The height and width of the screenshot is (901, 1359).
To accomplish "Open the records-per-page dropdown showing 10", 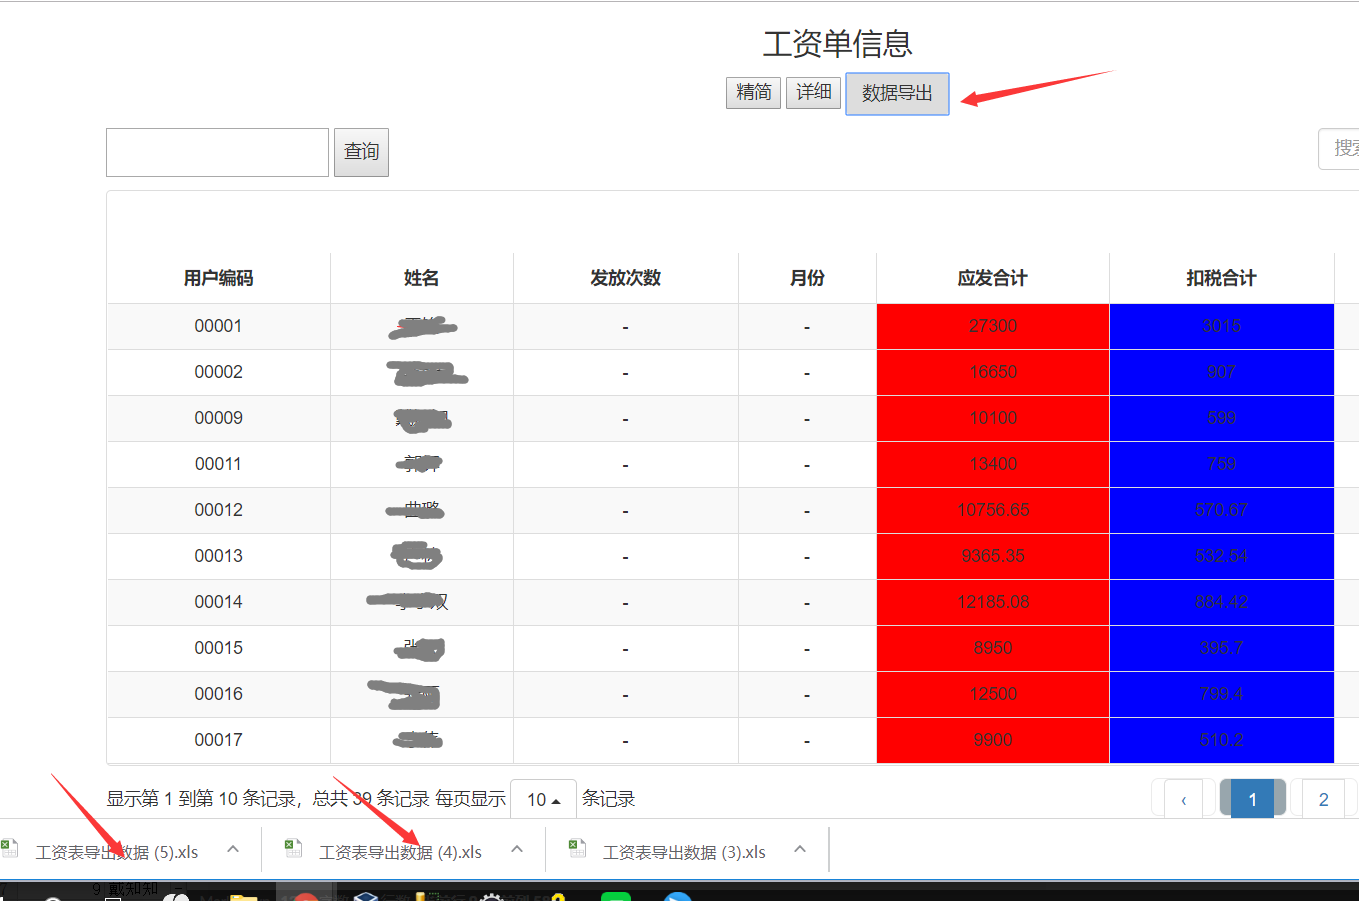I will tap(543, 799).
